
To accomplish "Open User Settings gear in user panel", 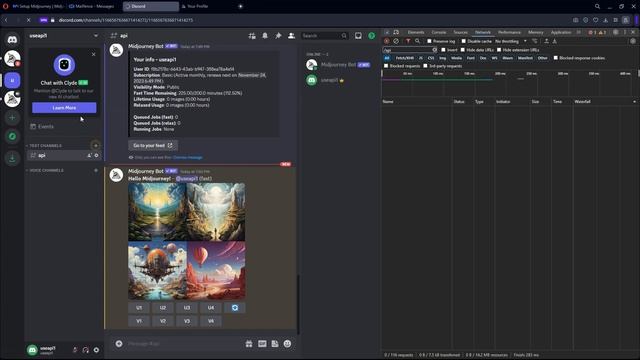I will (96, 350).
